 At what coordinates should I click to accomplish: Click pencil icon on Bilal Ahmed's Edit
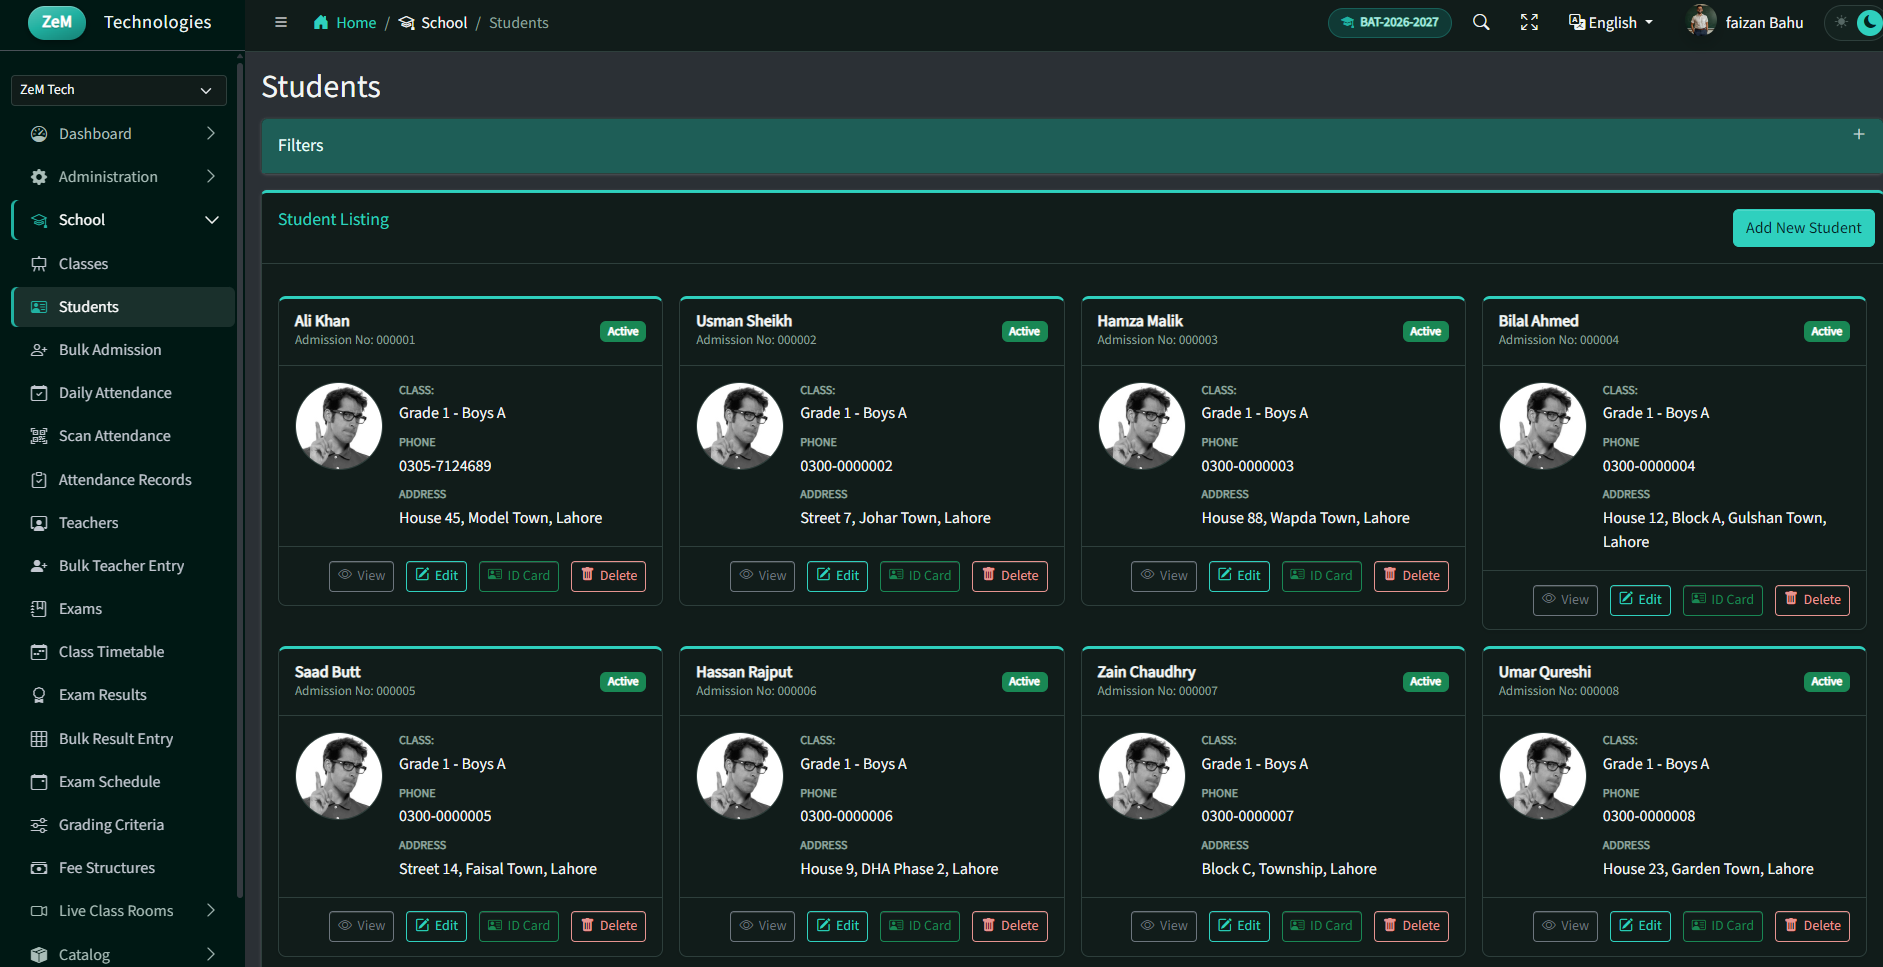click(1626, 599)
